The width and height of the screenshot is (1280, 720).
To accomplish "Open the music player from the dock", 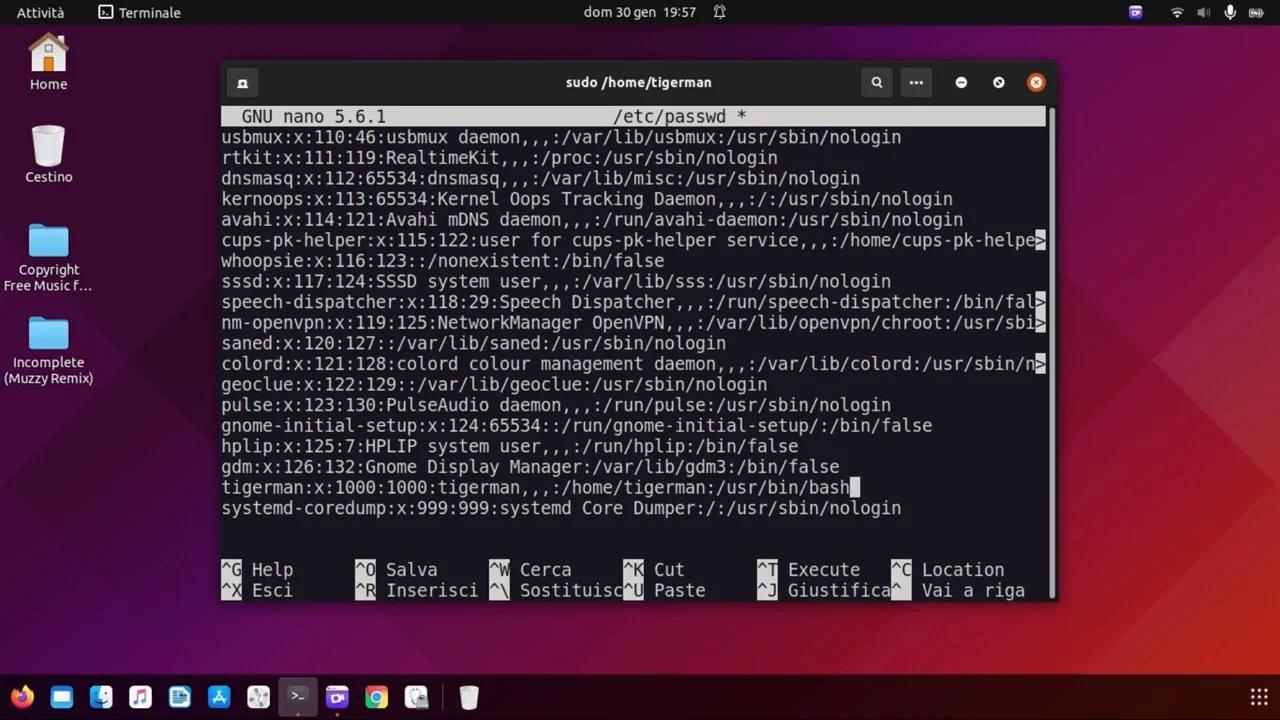I will [141, 697].
